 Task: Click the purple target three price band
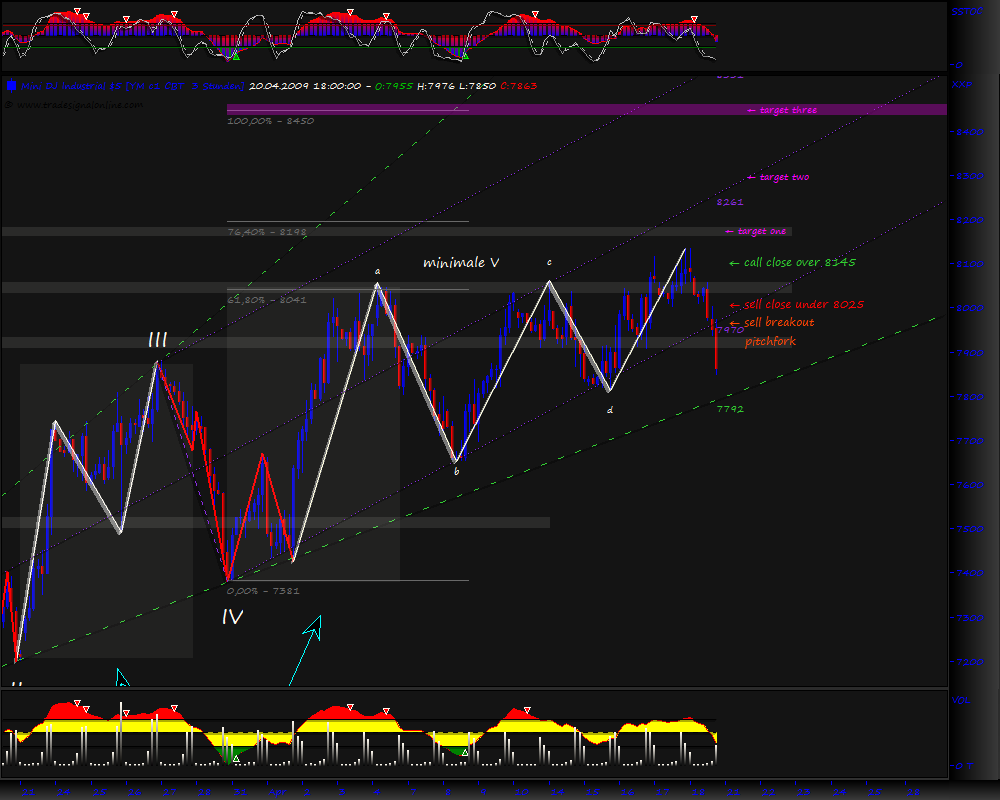click(587, 110)
